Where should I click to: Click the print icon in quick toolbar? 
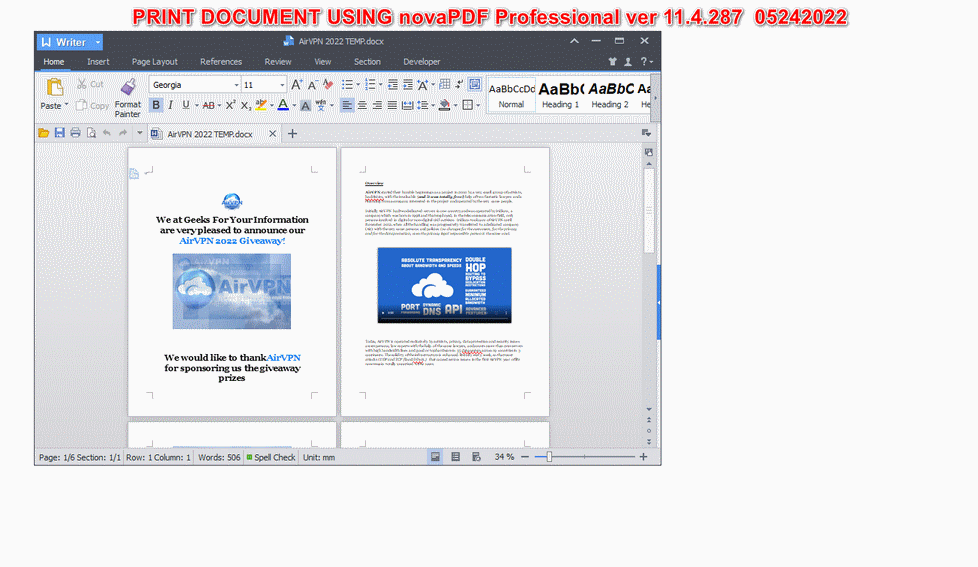(x=75, y=133)
